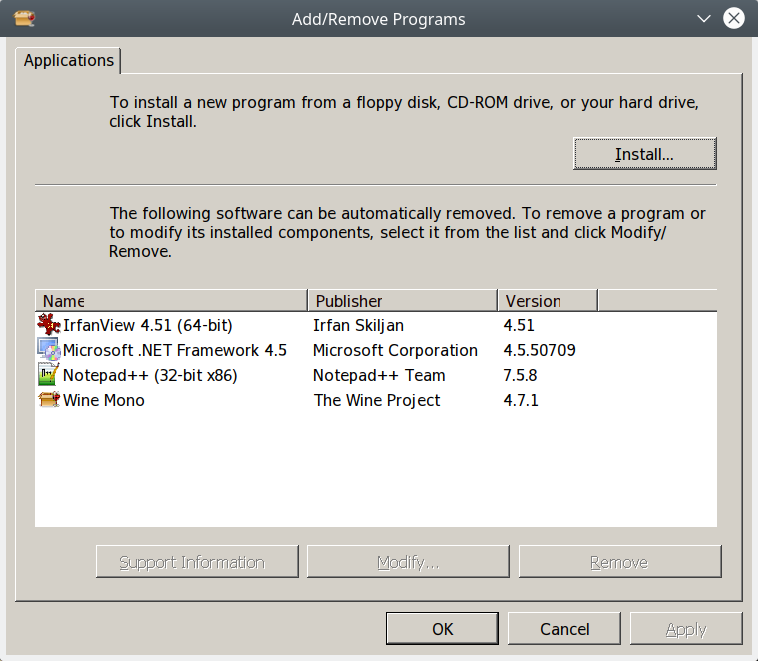Sort list by Version column header
The width and height of the screenshot is (758, 661).
click(548, 301)
